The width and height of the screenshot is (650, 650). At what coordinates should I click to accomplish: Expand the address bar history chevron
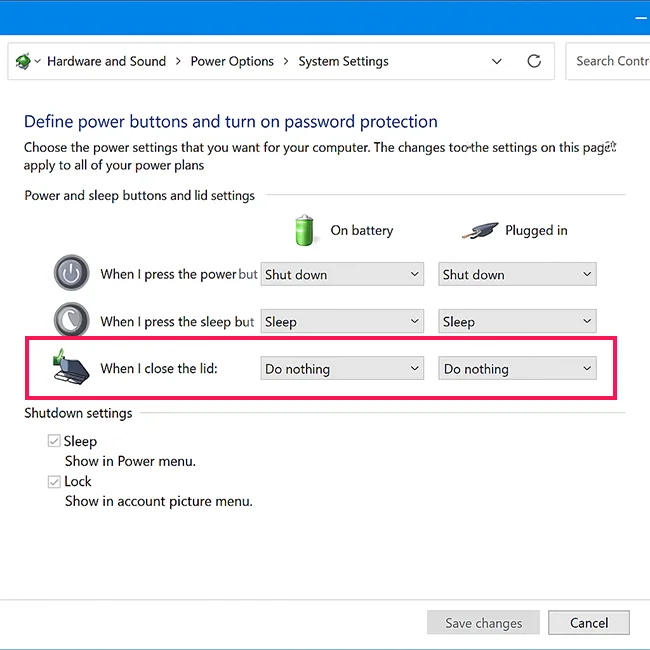(497, 62)
